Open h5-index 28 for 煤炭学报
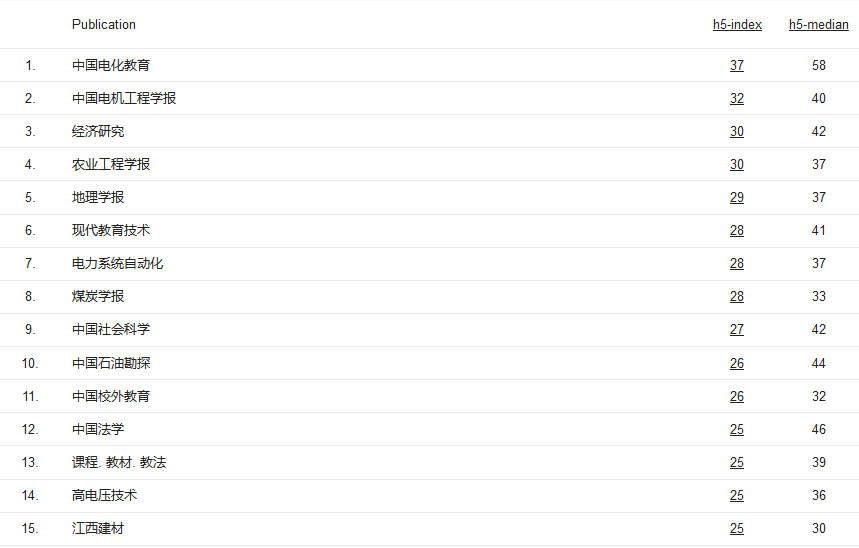This screenshot has height=548, width=859. (x=737, y=297)
